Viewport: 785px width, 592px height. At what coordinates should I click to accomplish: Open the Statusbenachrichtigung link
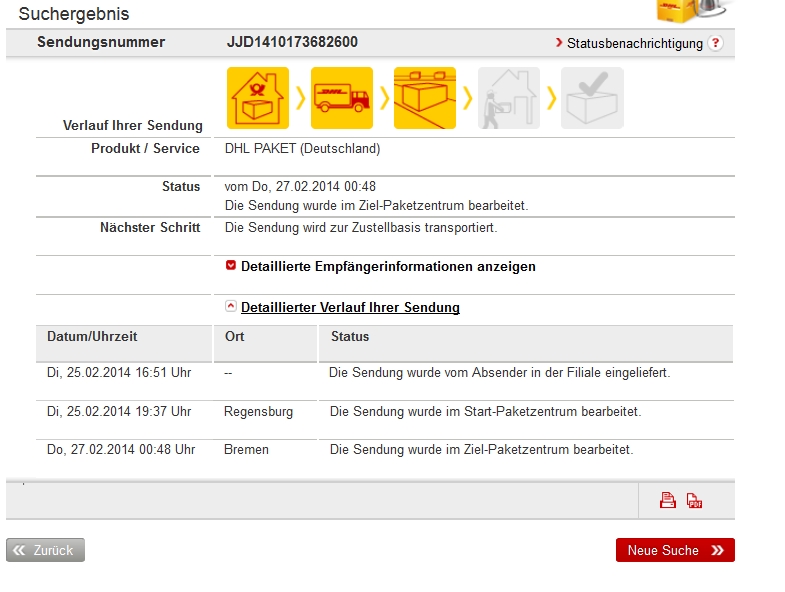coord(634,44)
